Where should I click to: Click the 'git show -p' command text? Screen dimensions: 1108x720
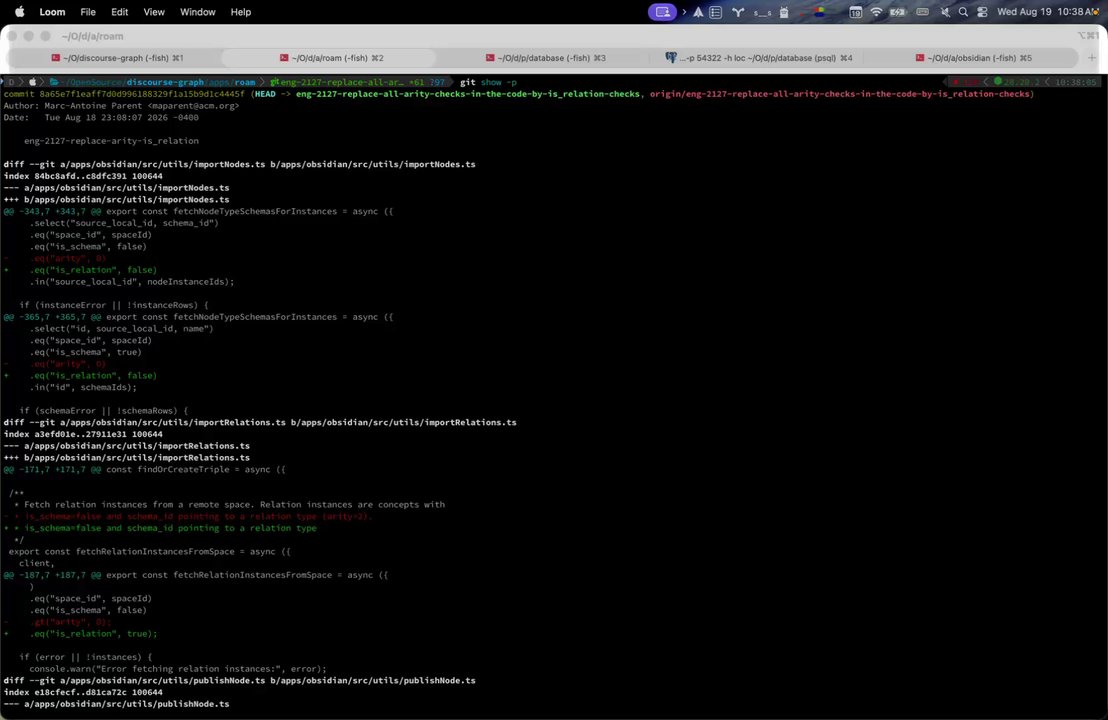488,82
